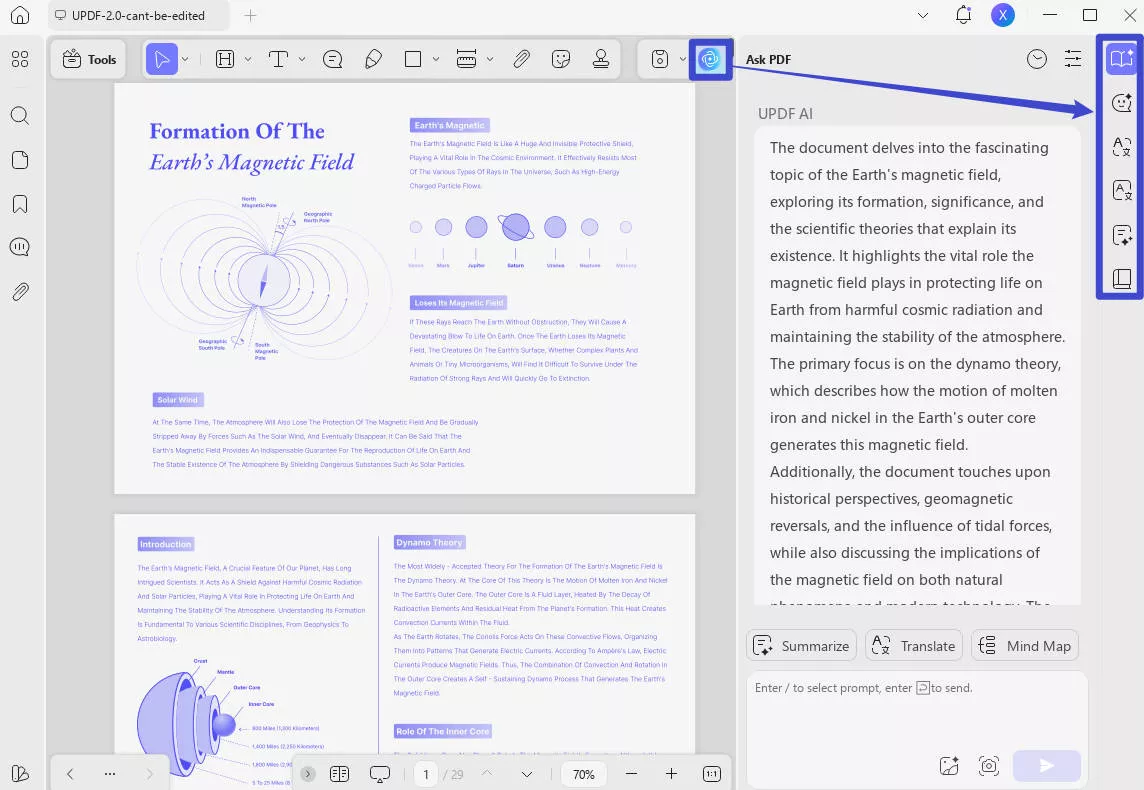Select the text typewriter tool

click(x=278, y=59)
